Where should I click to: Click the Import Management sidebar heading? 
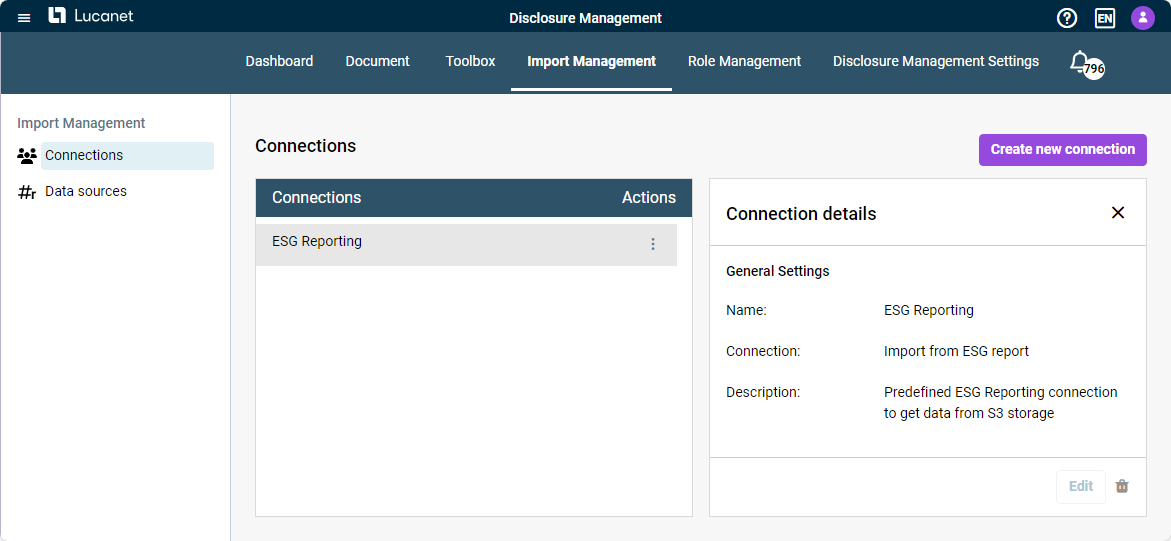click(81, 123)
